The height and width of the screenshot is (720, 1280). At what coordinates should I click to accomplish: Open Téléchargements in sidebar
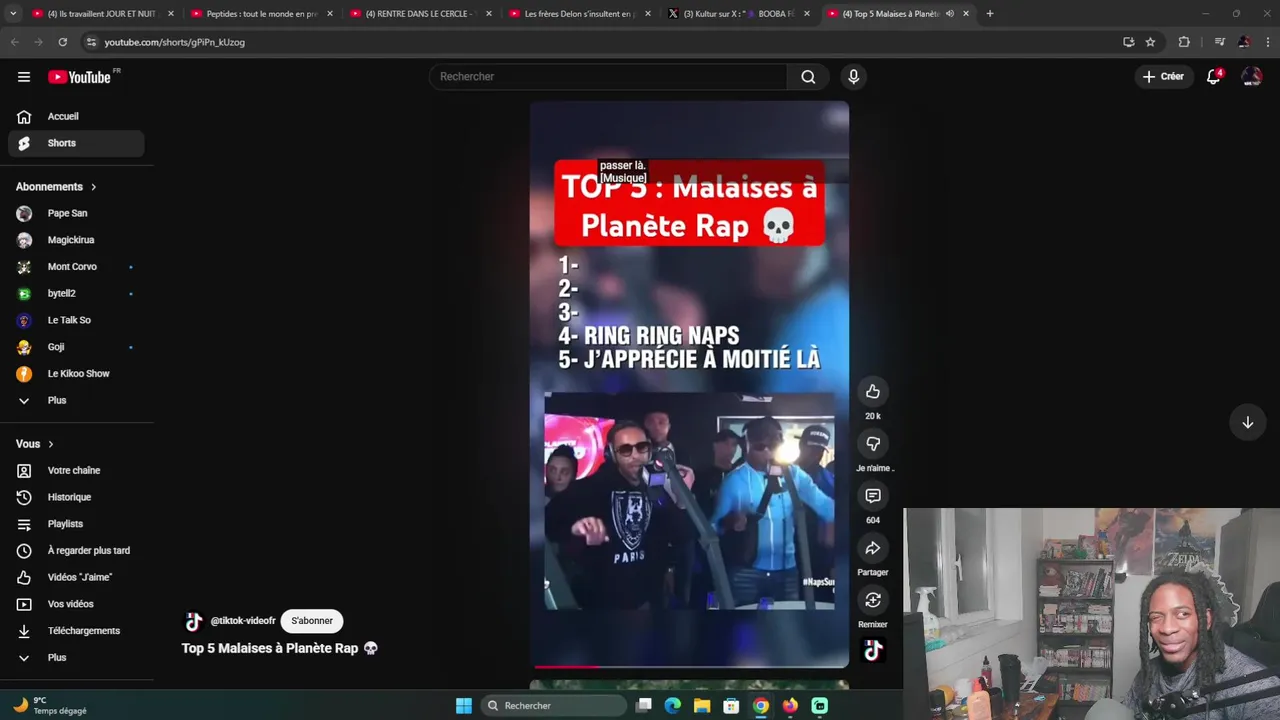[76, 631]
